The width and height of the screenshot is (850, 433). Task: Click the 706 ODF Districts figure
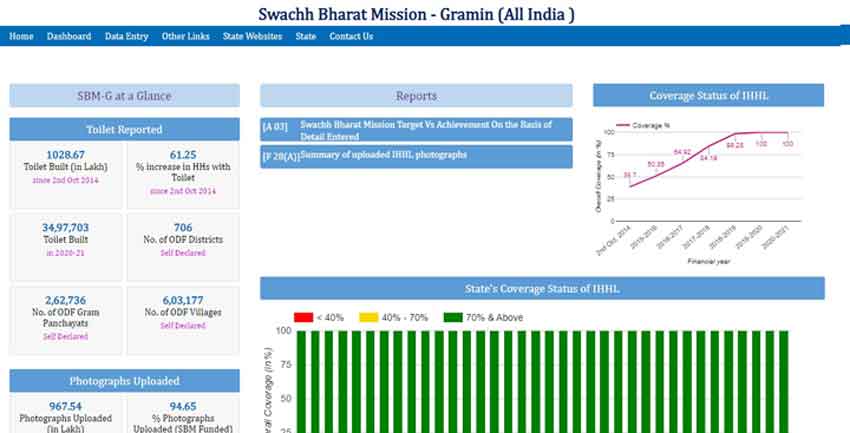(x=183, y=228)
